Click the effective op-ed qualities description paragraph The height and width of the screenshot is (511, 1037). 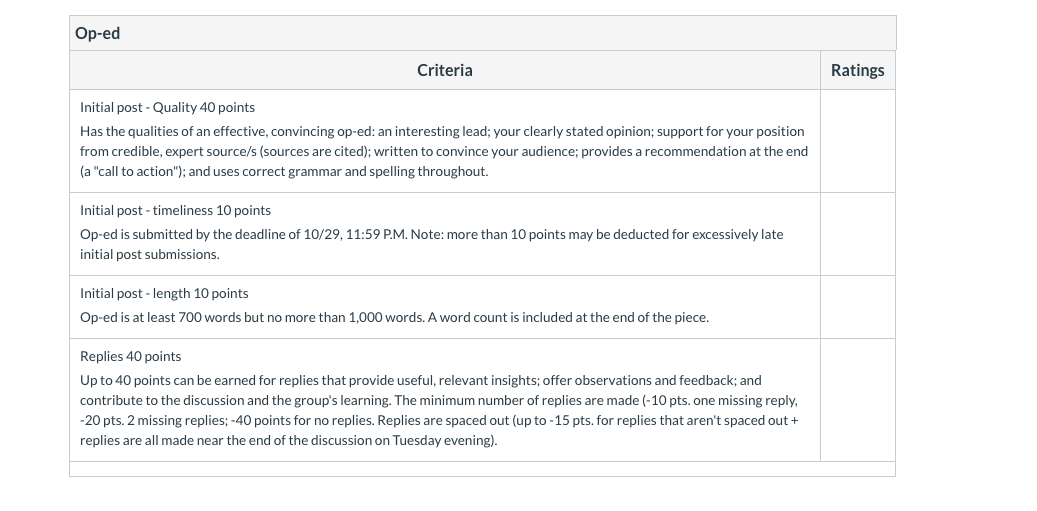[444, 151]
